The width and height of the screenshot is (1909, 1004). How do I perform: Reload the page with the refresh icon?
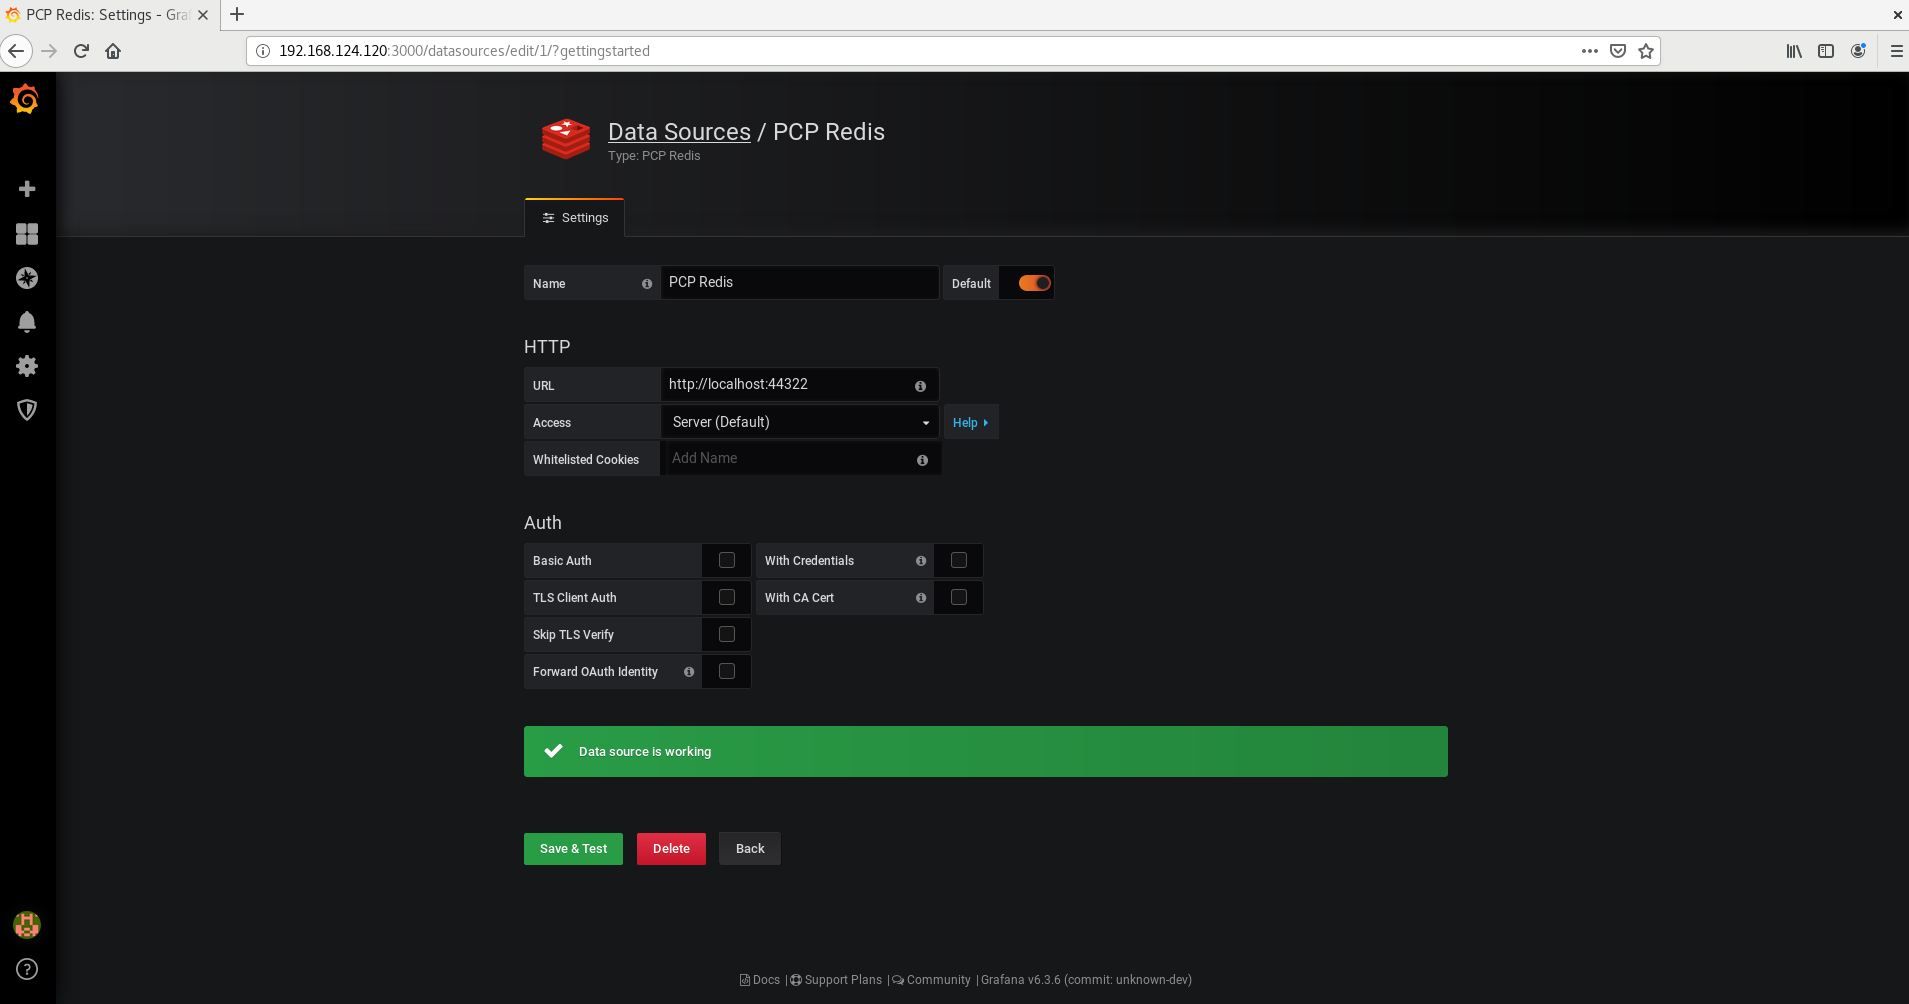click(81, 51)
